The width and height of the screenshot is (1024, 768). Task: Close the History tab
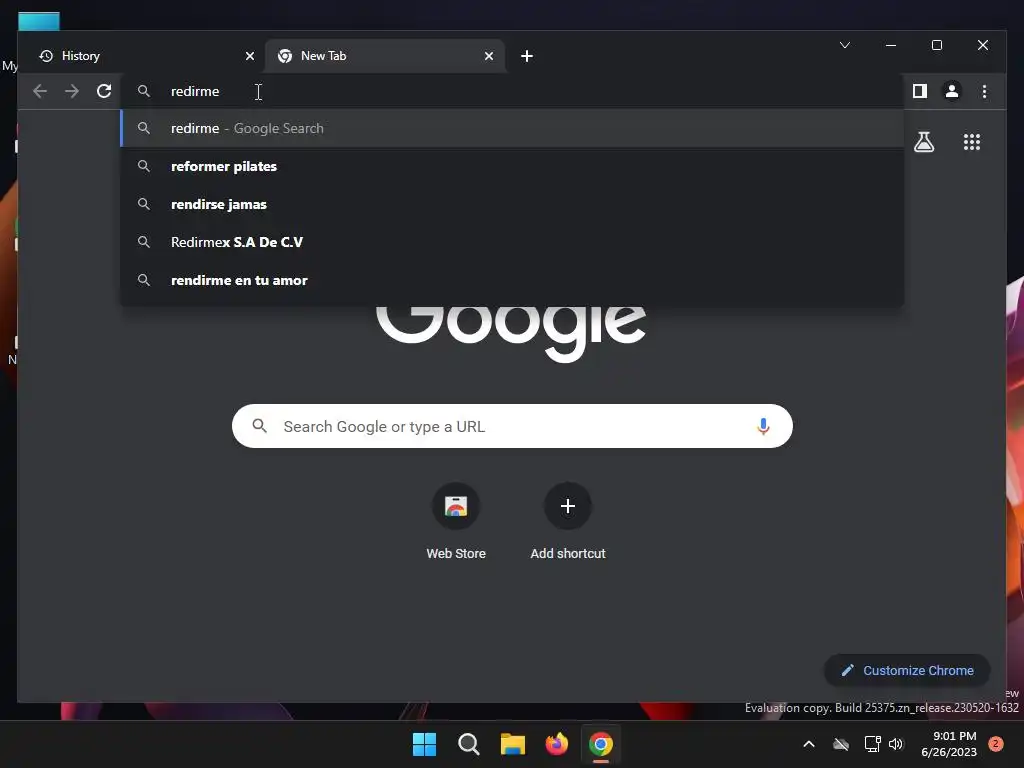(x=249, y=56)
